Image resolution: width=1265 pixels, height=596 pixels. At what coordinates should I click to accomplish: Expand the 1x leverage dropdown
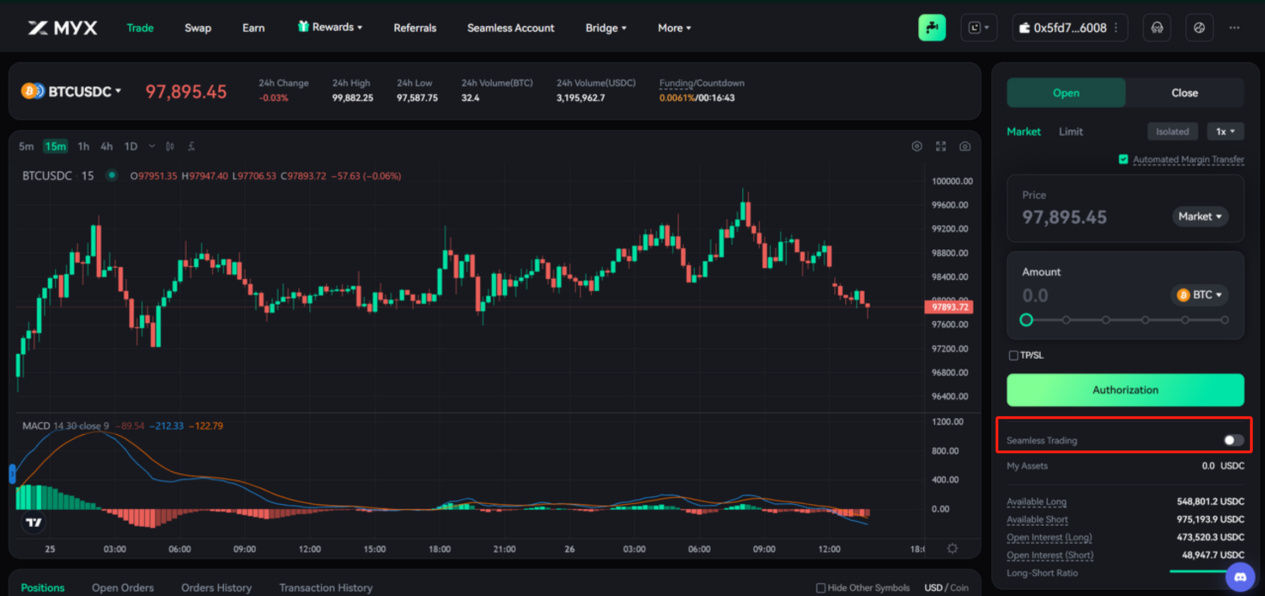(x=1225, y=131)
